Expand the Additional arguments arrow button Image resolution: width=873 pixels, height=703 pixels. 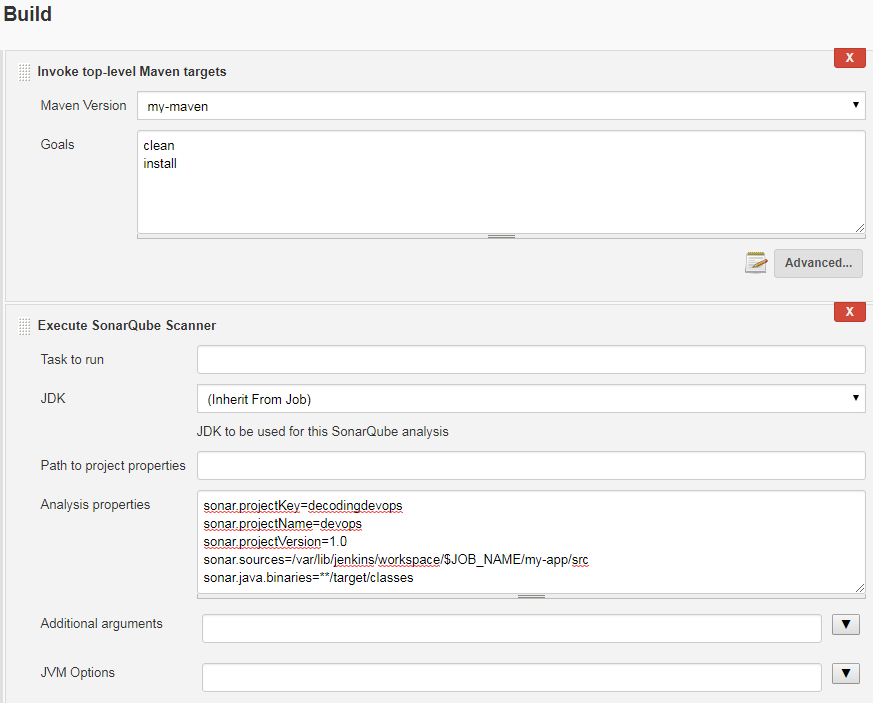(846, 625)
